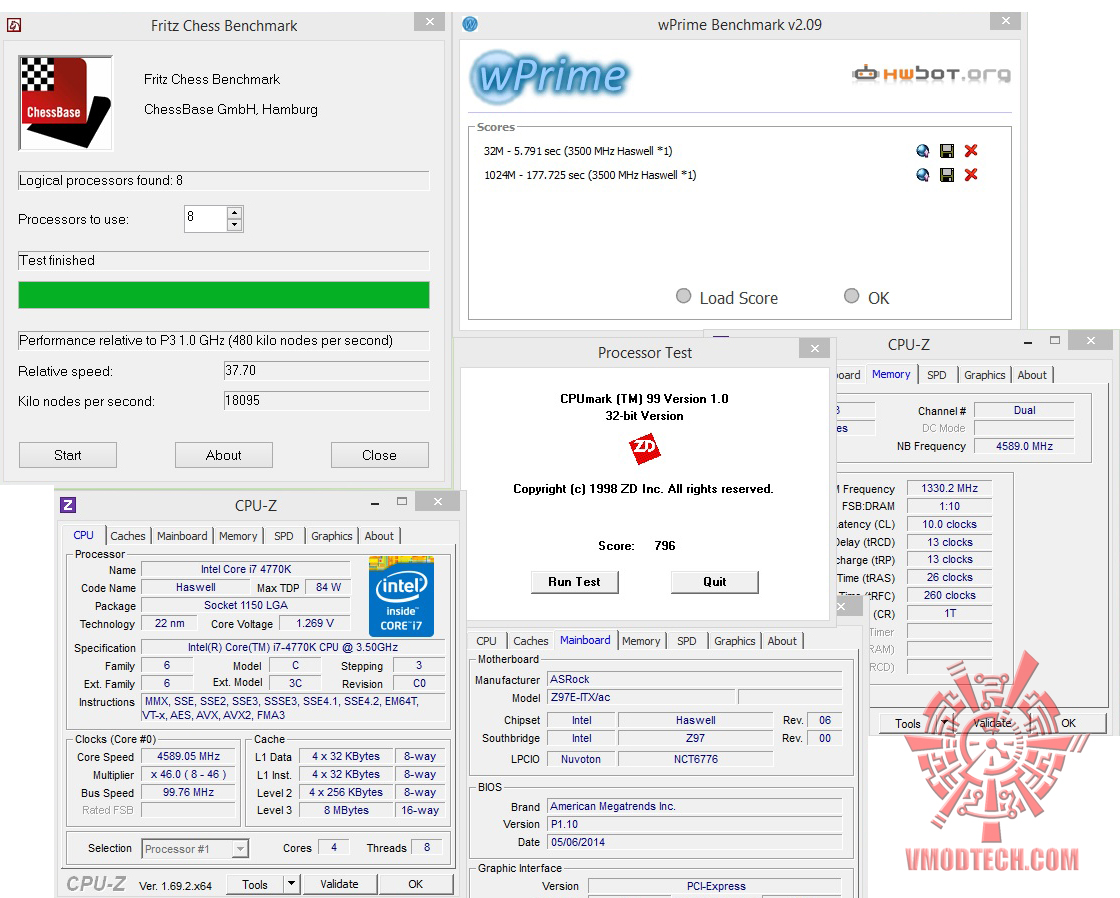This screenshot has height=898, width=1120.
Task: Open Memory tab in Mainboard CPU-Z window
Action: pos(641,641)
